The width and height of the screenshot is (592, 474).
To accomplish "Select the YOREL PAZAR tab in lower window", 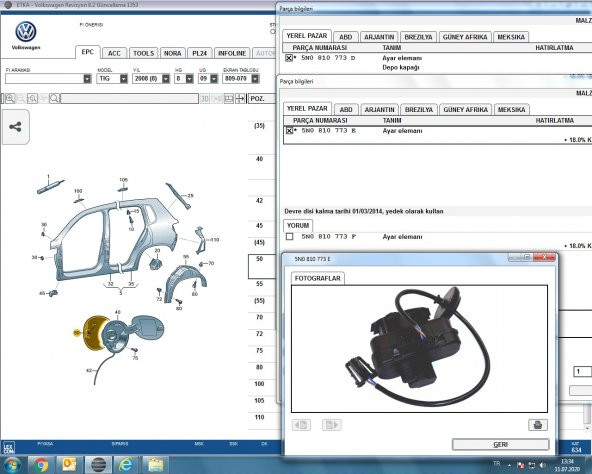I will coord(307,108).
